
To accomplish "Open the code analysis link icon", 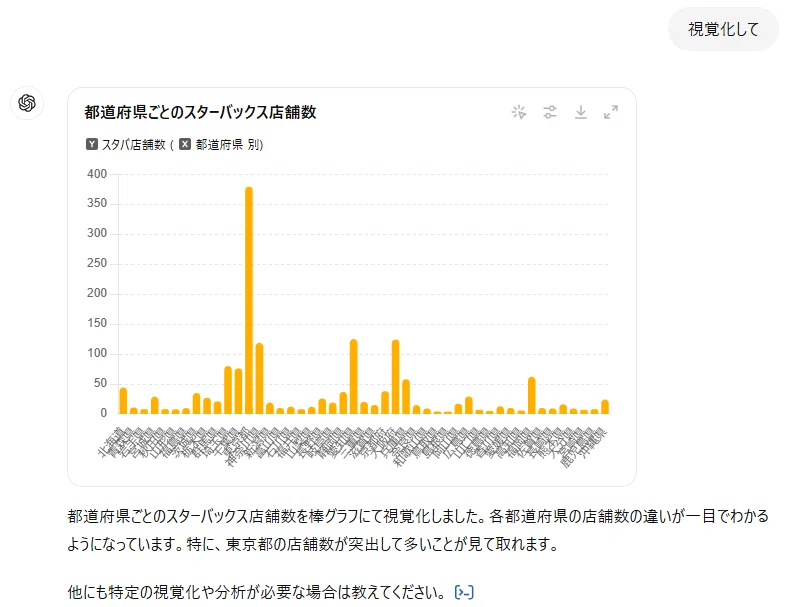I will coord(464,592).
